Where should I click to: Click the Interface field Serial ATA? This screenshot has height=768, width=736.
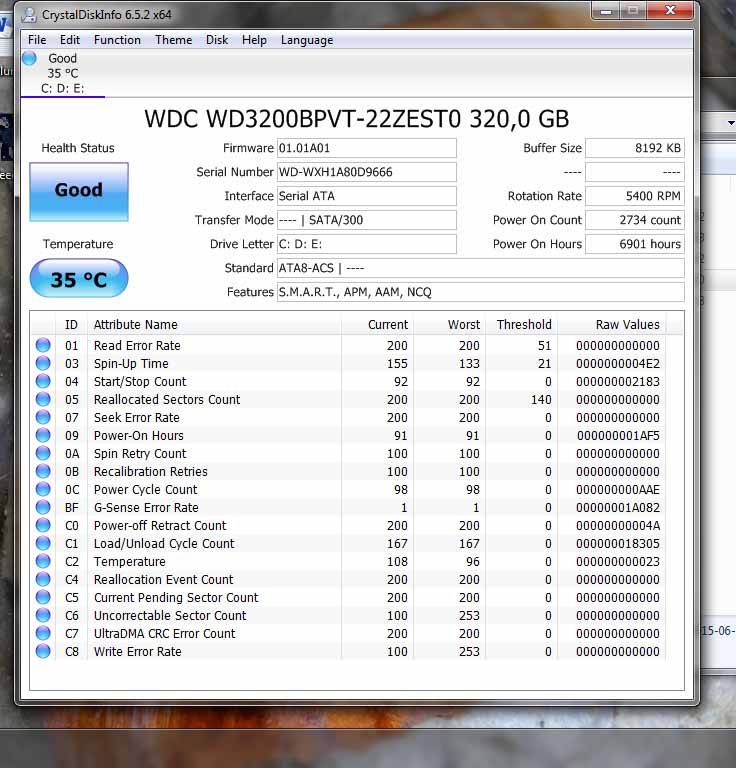point(367,196)
